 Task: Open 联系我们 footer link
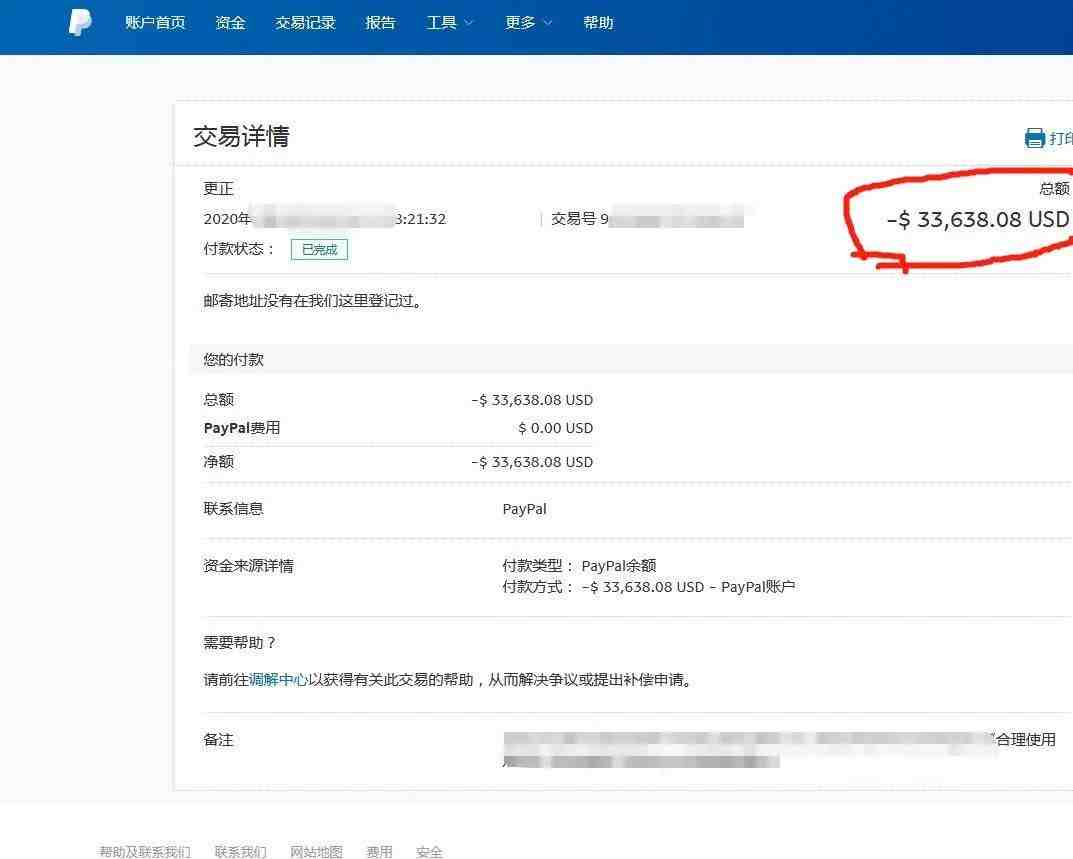tap(240, 851)
